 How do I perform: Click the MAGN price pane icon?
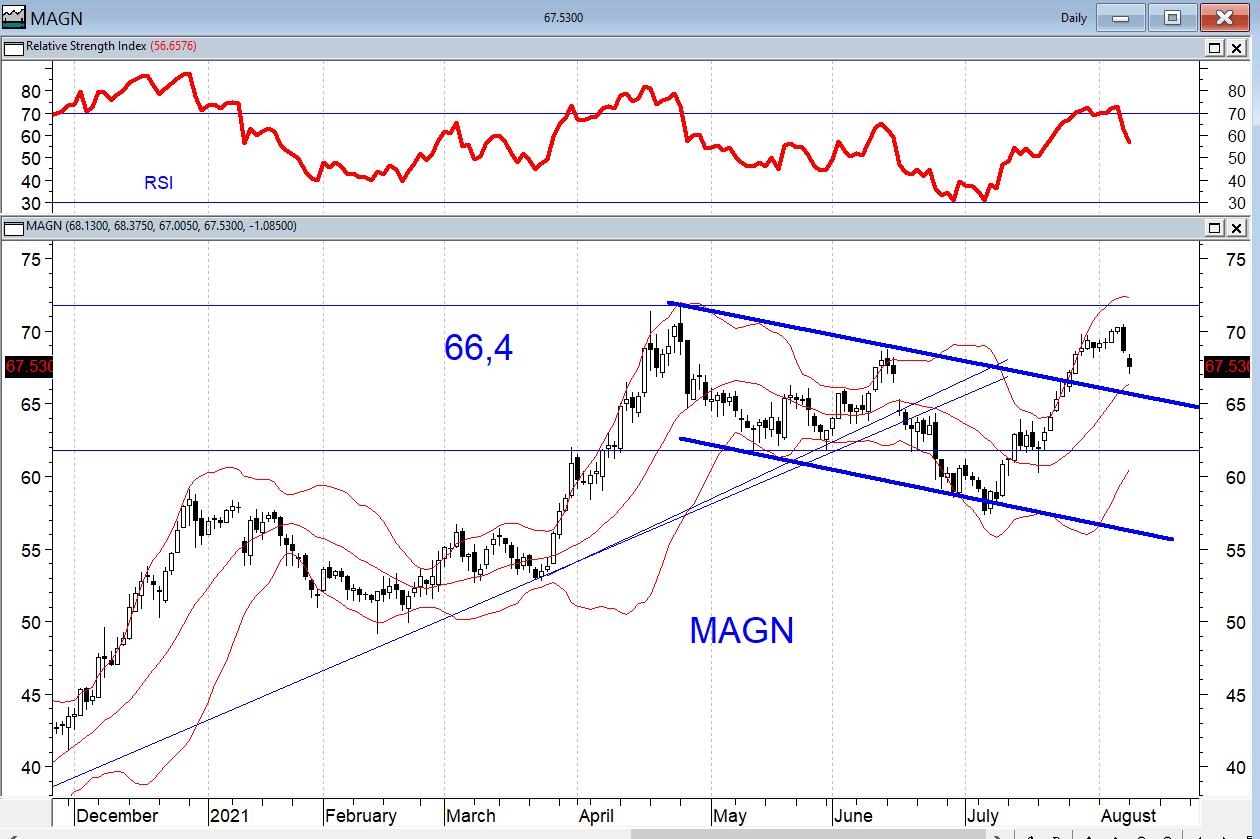pyautogui.click(x=14, y=227)
